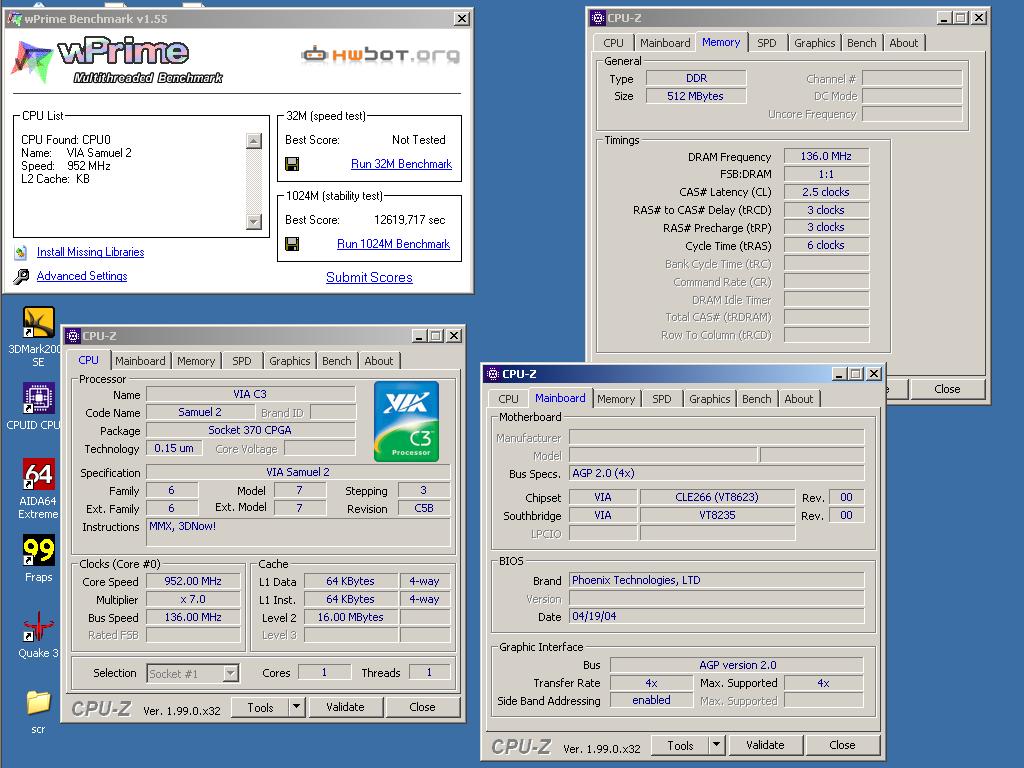The width and height of the screenshot is (1024, 768).
Task: Click Close button in Memory window
Action: [947, 389]
